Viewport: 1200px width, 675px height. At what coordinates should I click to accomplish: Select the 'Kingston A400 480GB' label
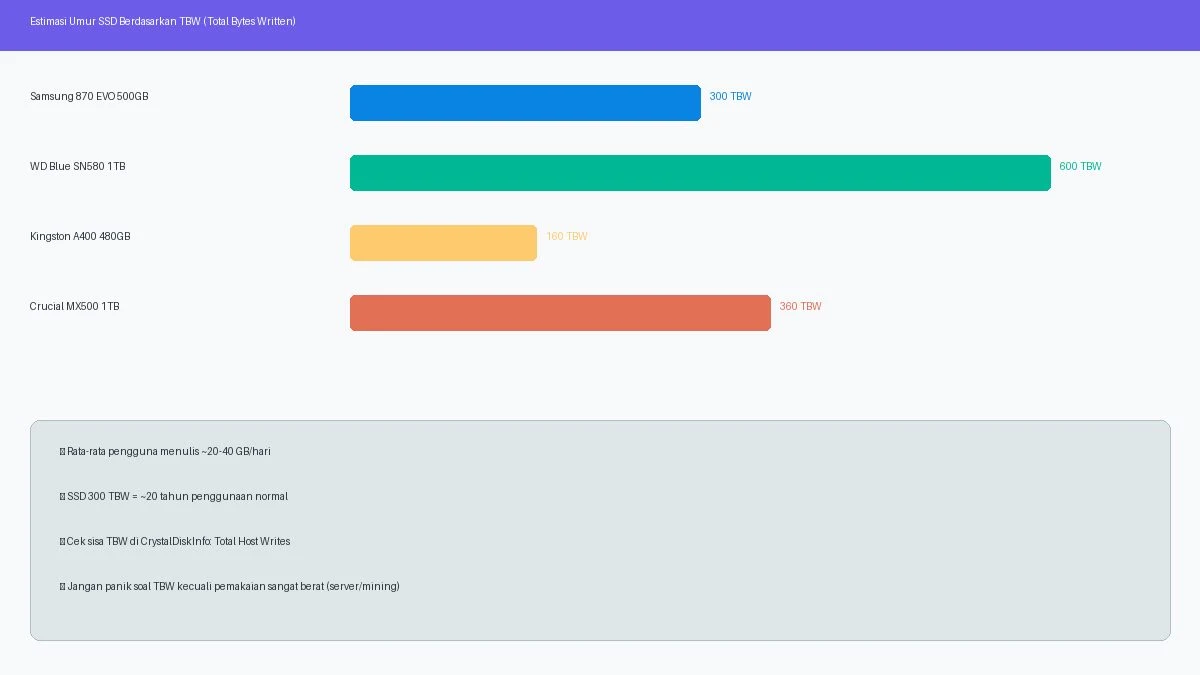[80, 237]
